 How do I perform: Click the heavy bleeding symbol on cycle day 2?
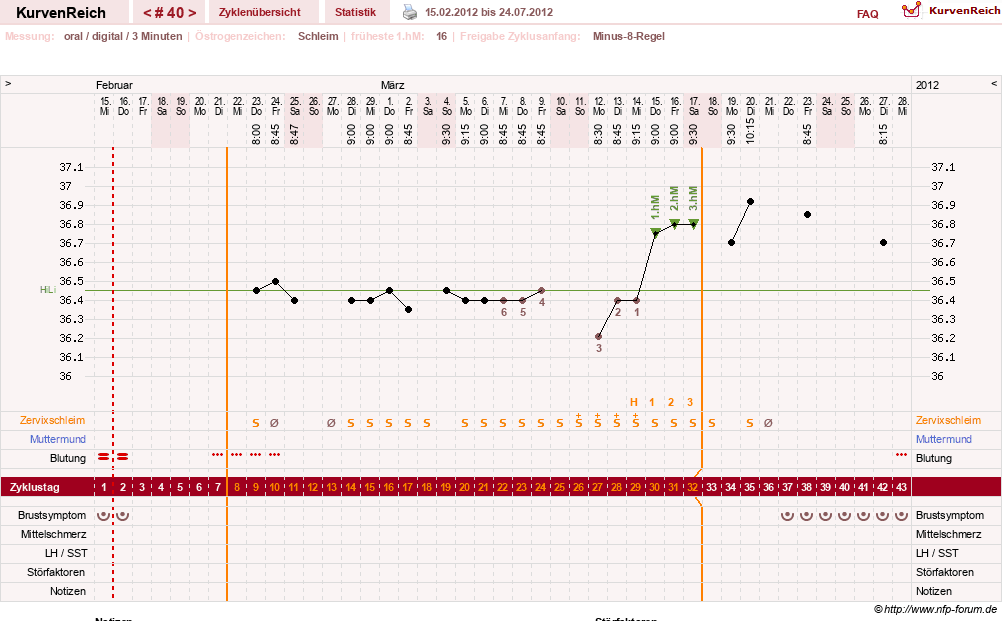point(123,457)
